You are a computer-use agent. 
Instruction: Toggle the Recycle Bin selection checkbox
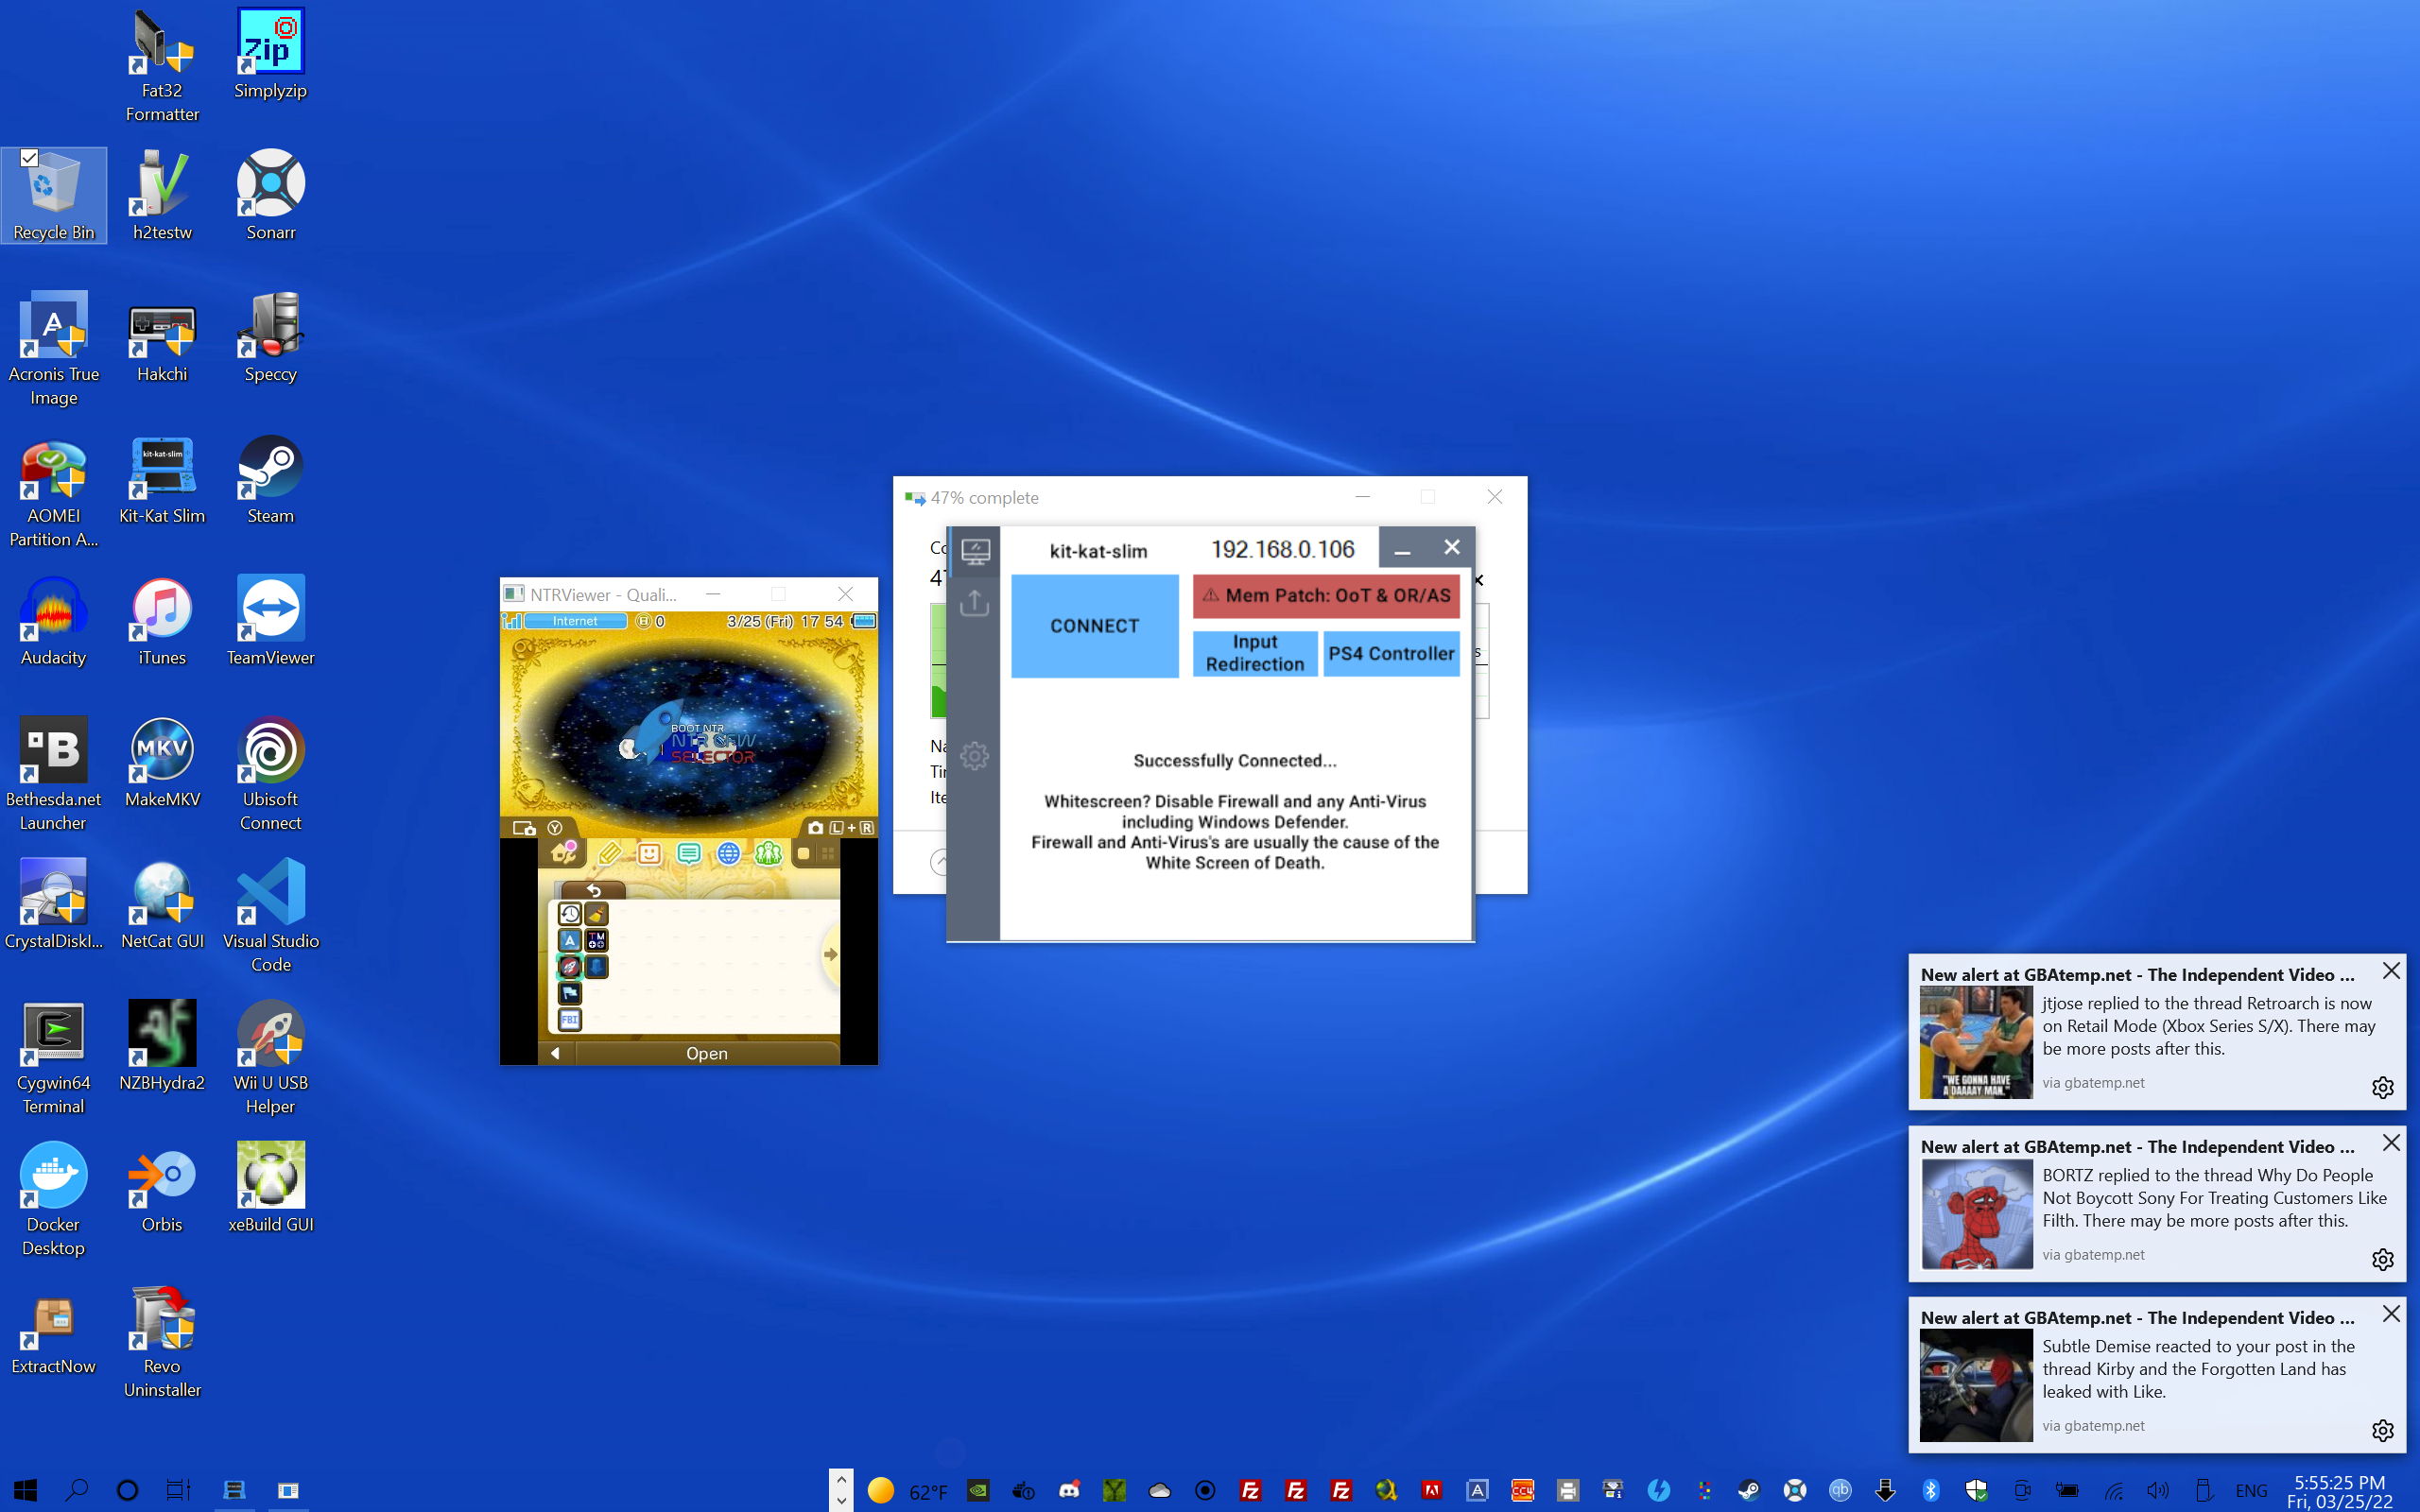[30, 158]
